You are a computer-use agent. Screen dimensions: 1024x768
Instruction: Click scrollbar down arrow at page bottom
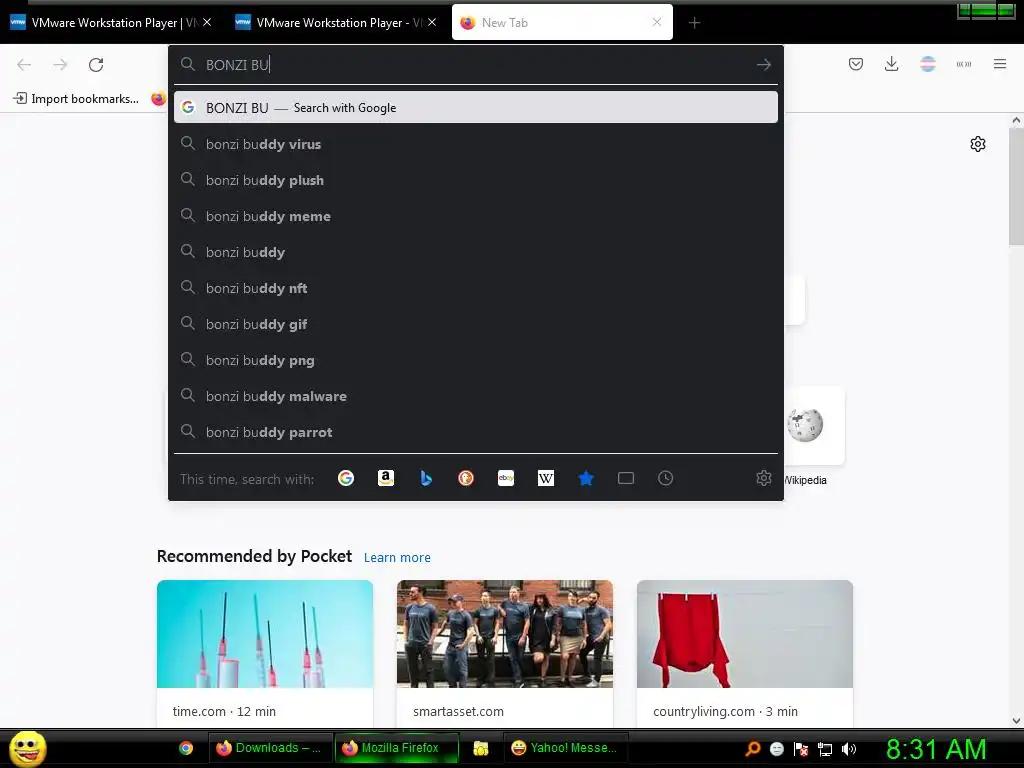pos(1016,721)
